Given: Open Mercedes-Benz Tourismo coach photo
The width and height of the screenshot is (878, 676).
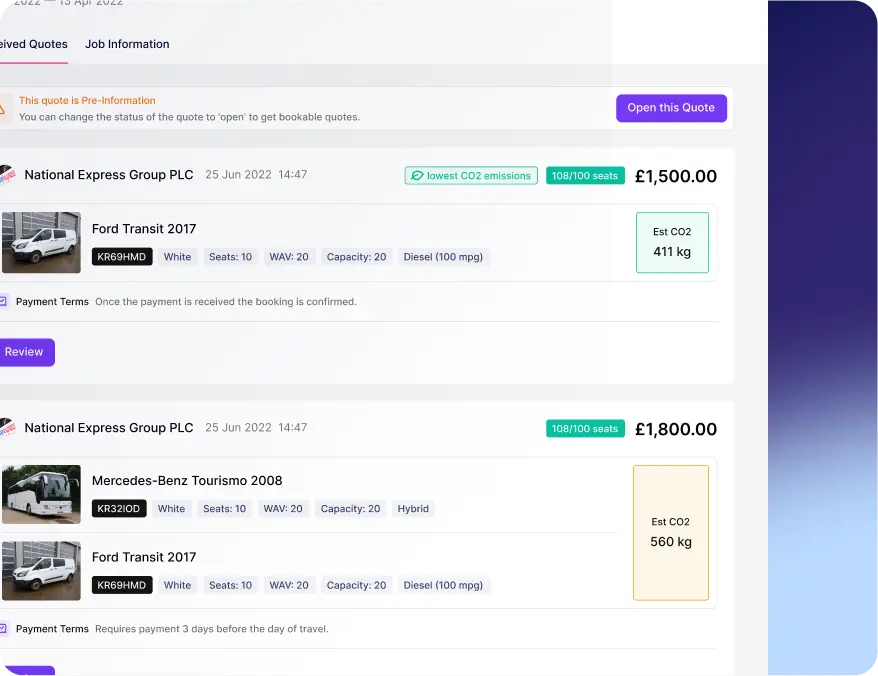Looking at the screenshot, I should (x=41, y=495).
